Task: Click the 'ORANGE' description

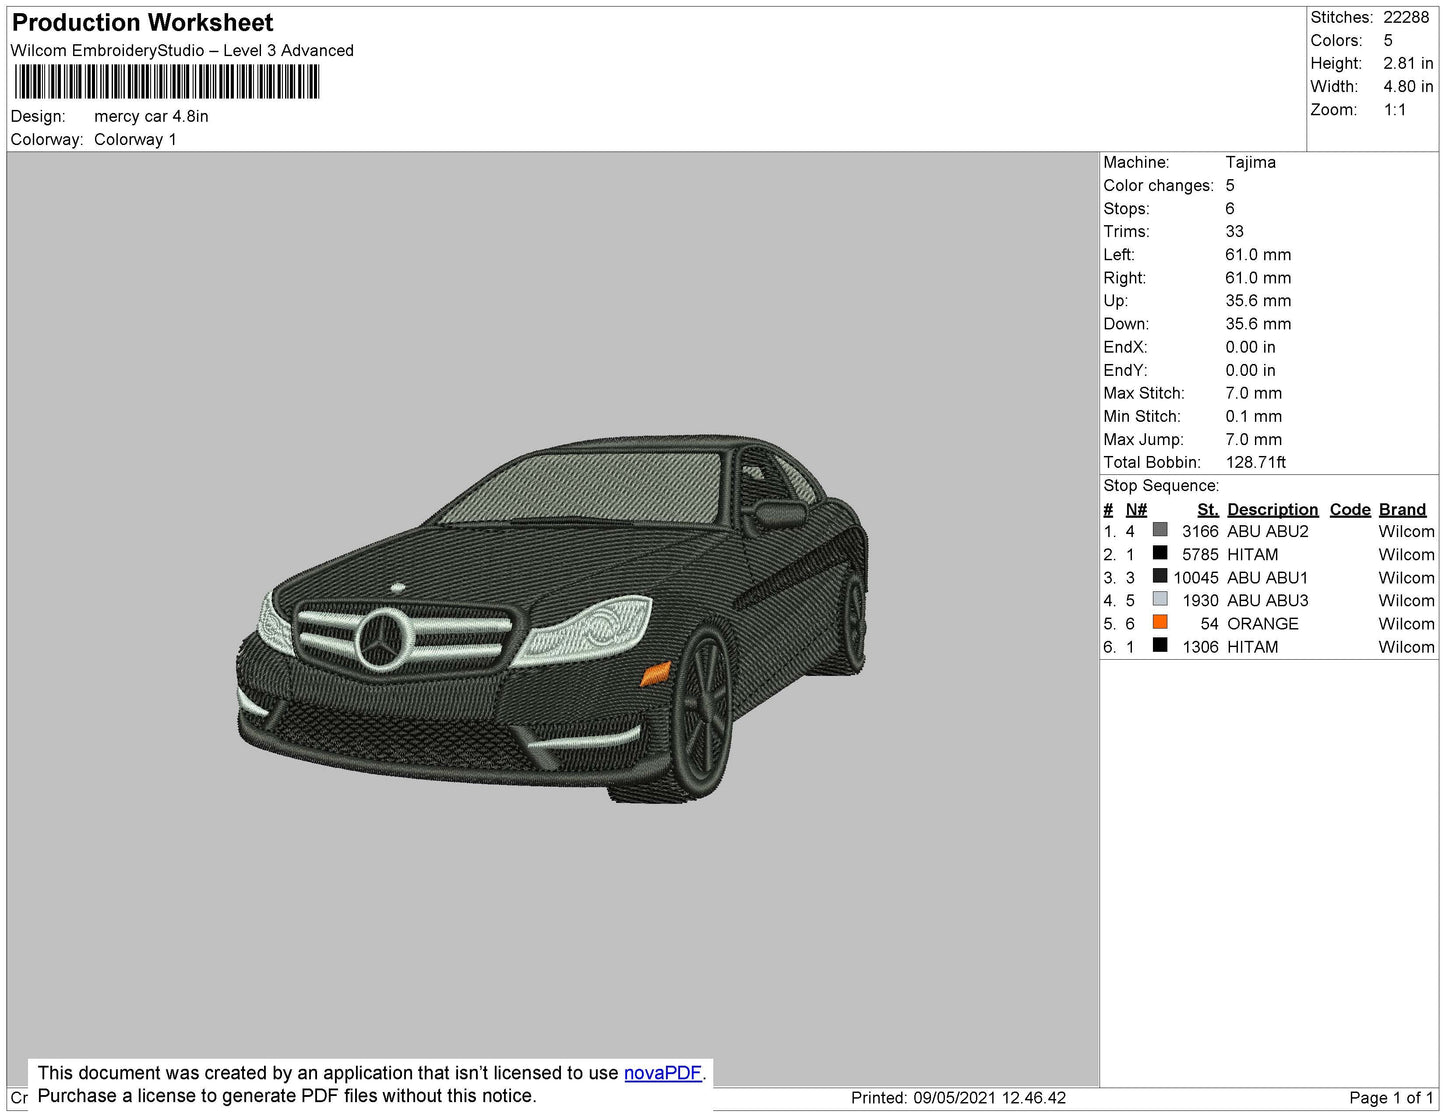Action: pos(1263,623)
